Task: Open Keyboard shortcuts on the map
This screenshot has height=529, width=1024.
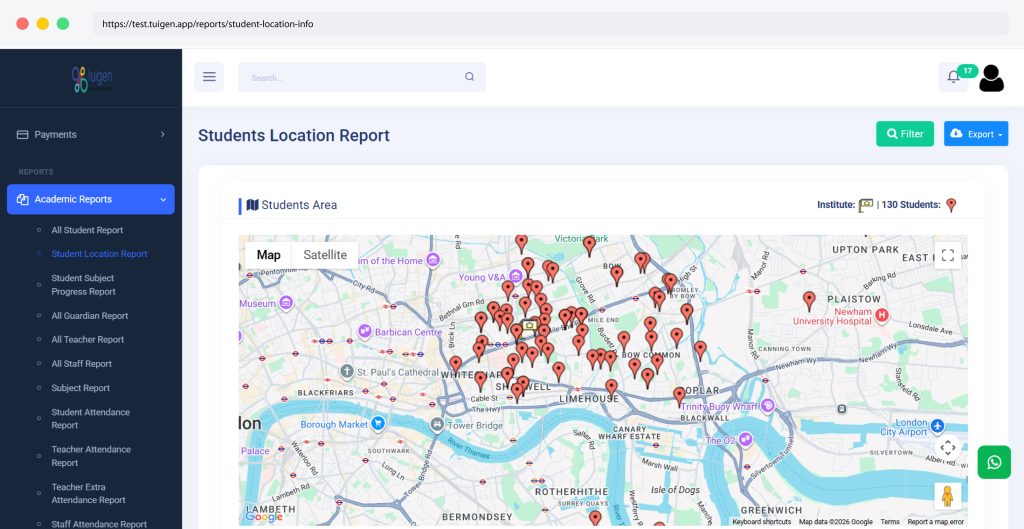Action: [761, 522]
